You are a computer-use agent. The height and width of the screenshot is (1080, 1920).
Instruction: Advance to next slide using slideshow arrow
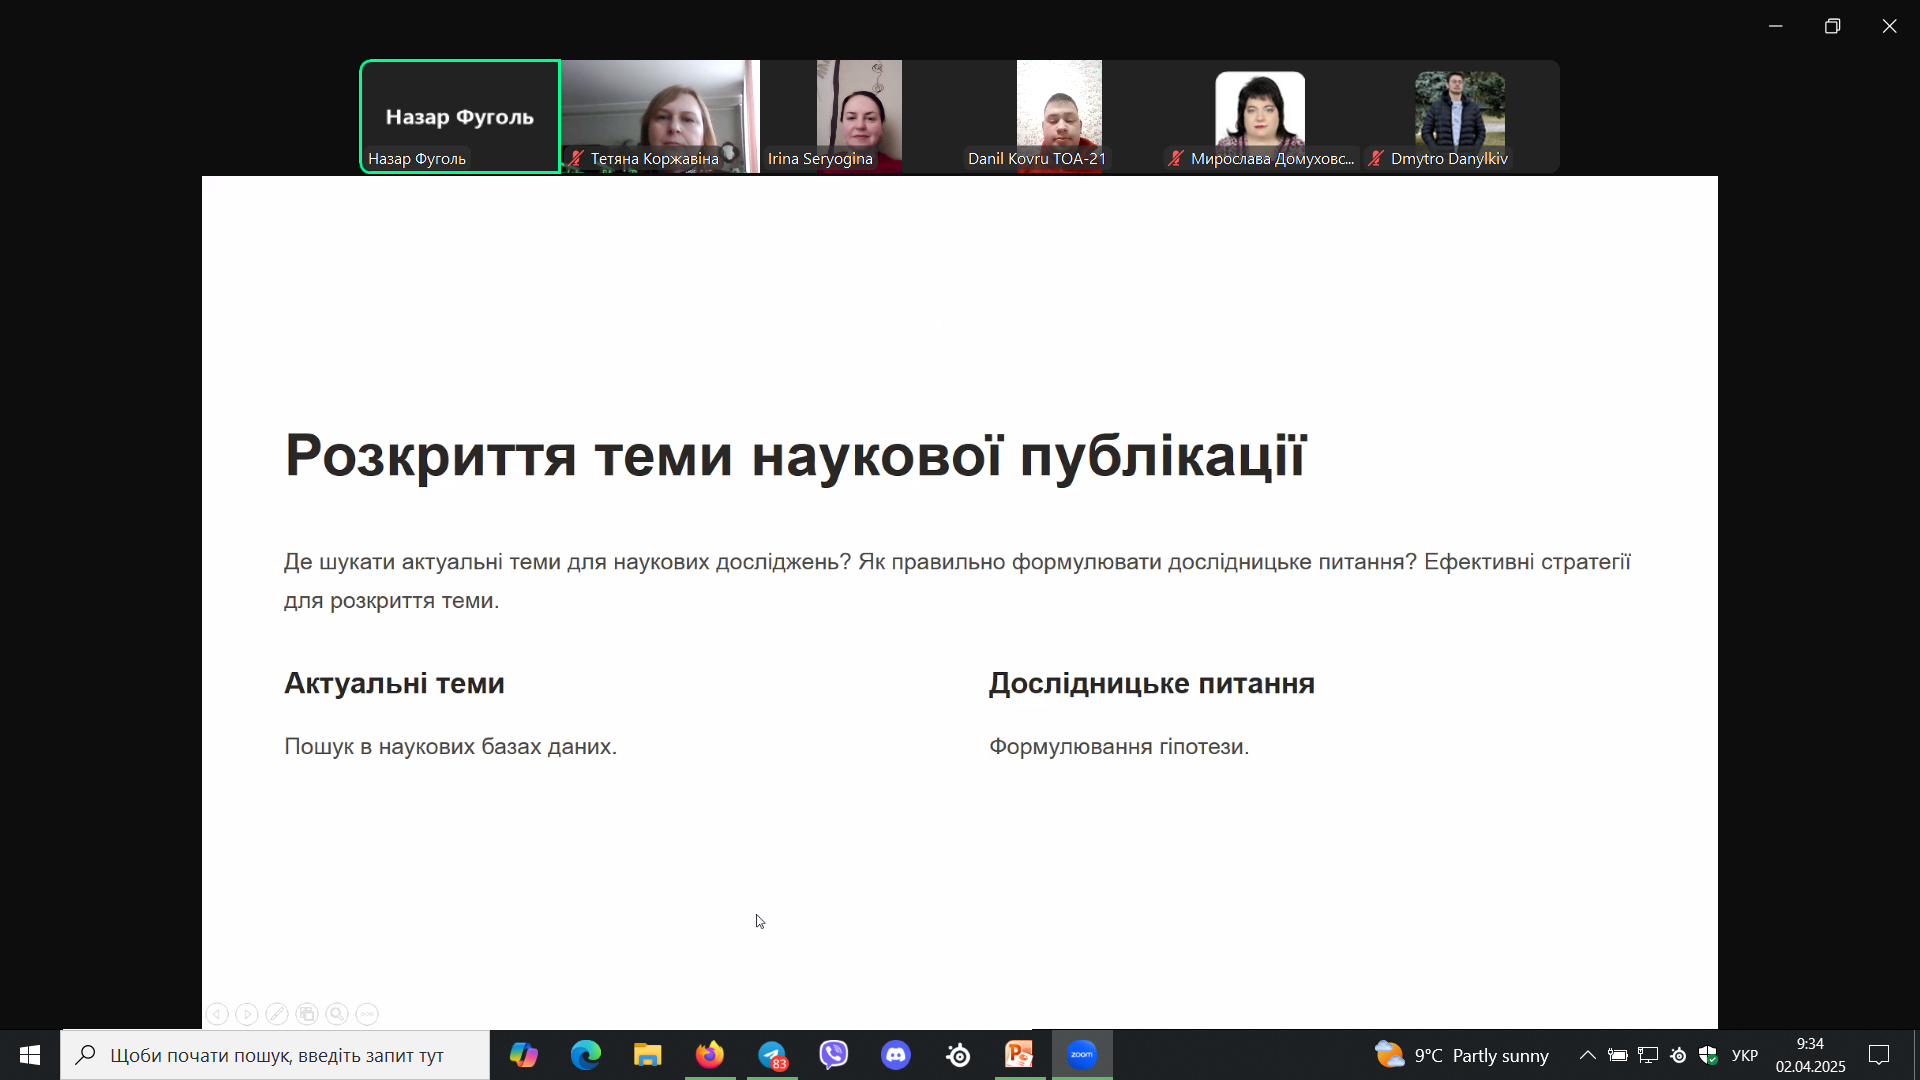tap(247, 1014)
